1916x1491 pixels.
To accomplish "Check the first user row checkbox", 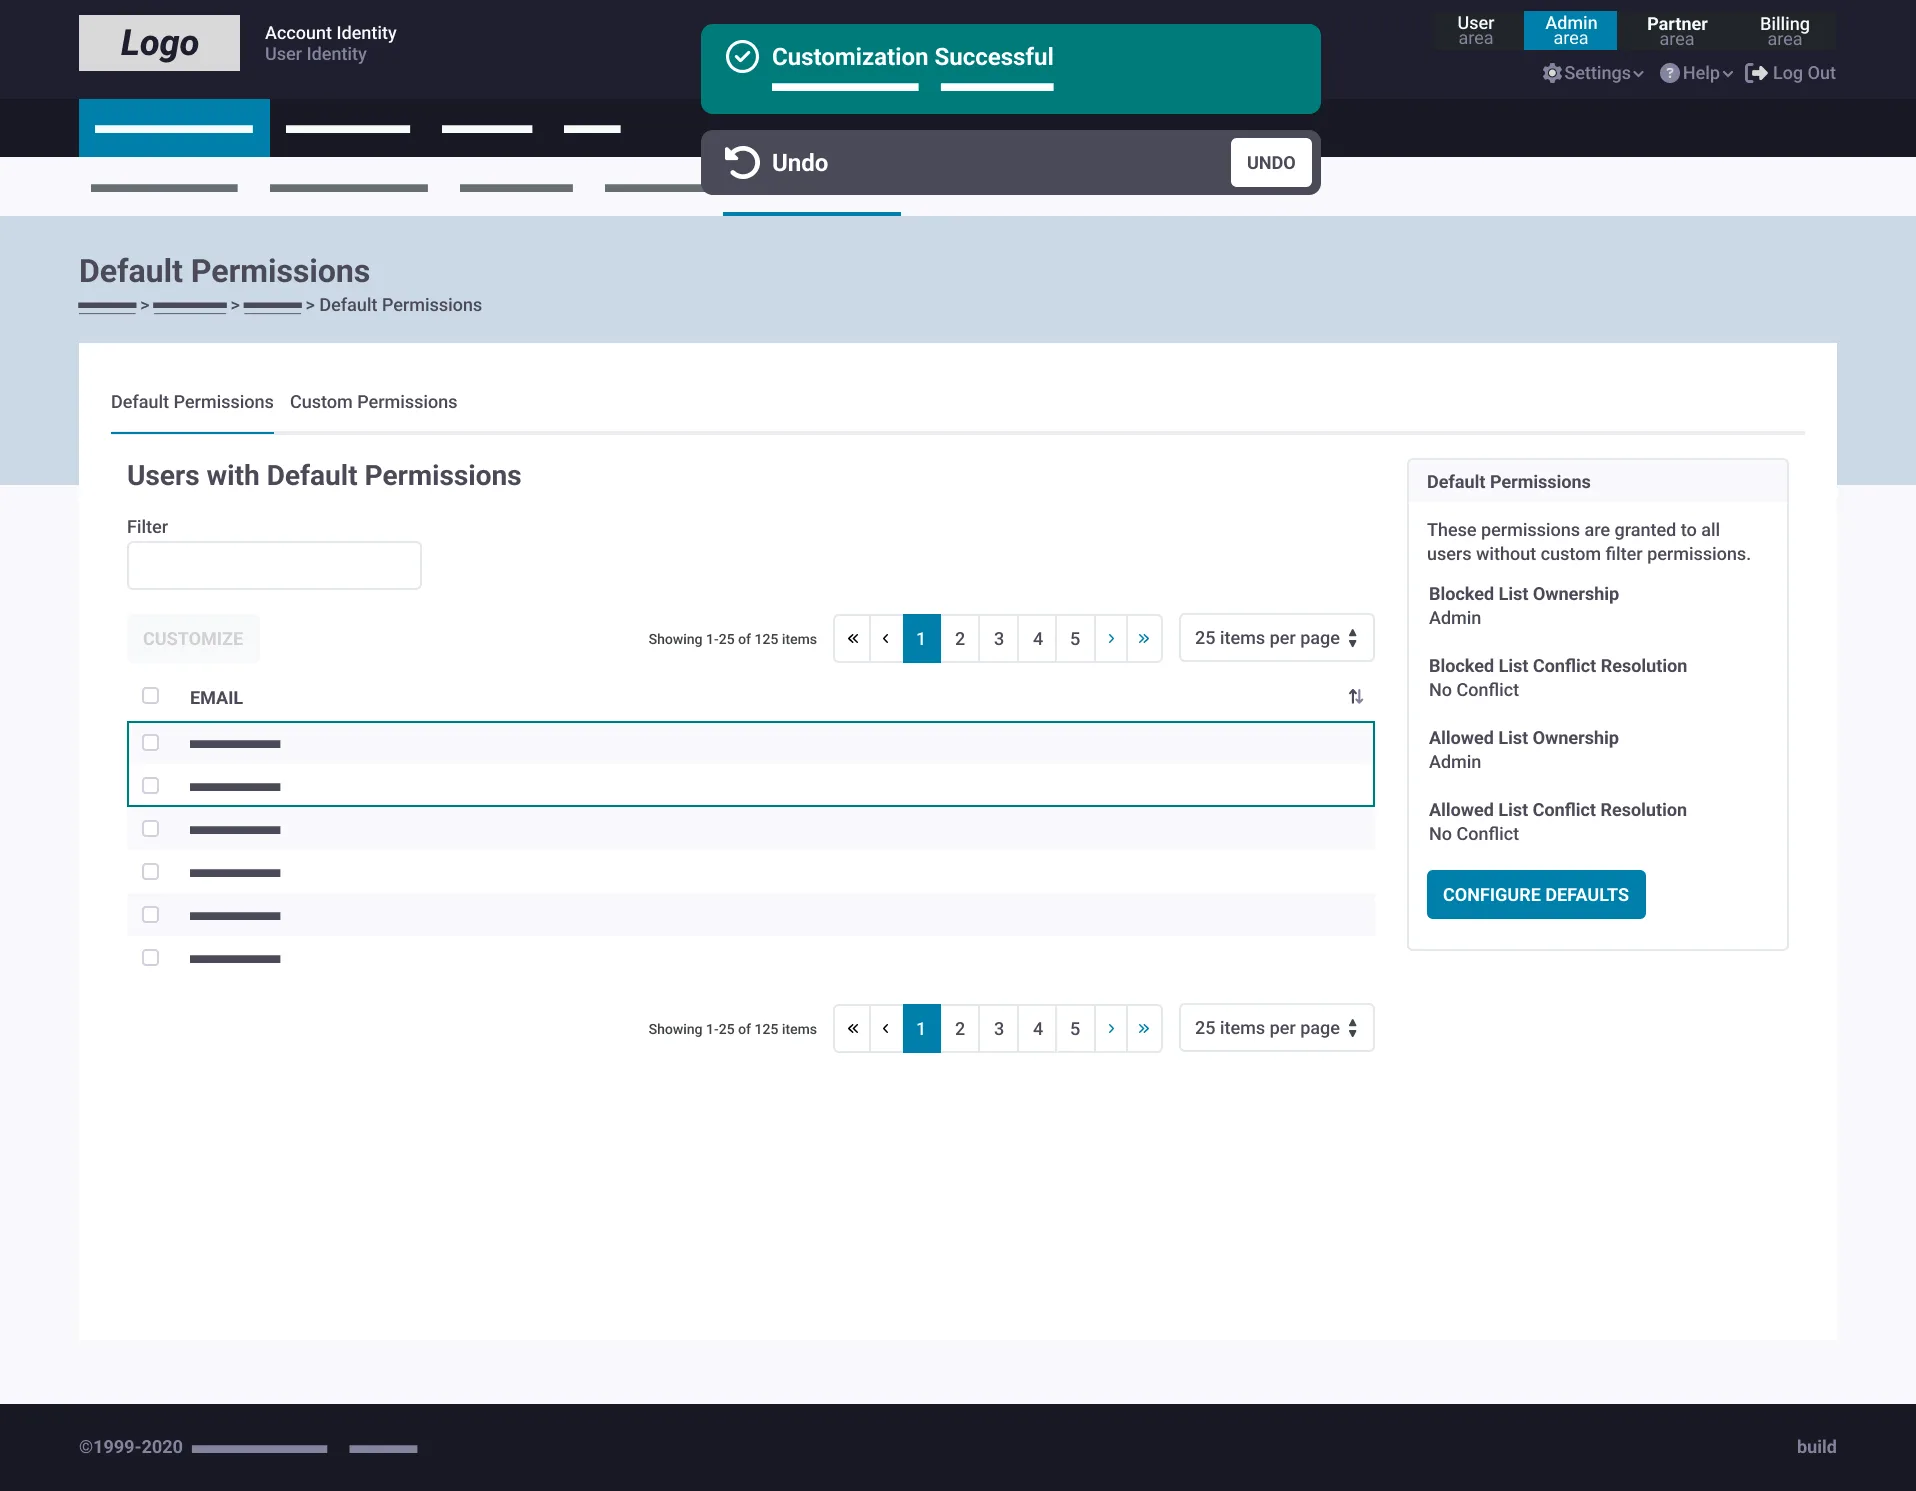I will pos(150,742).
